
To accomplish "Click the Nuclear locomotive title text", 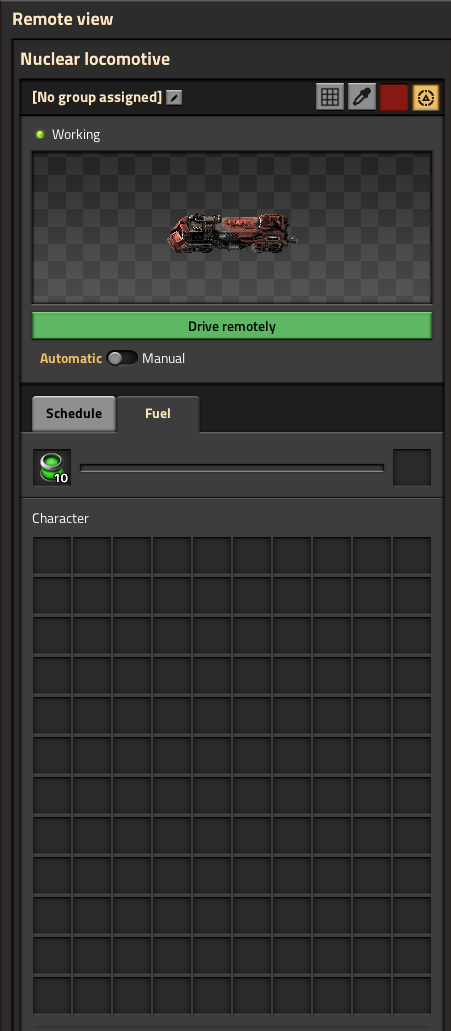I will pos(95,59).
